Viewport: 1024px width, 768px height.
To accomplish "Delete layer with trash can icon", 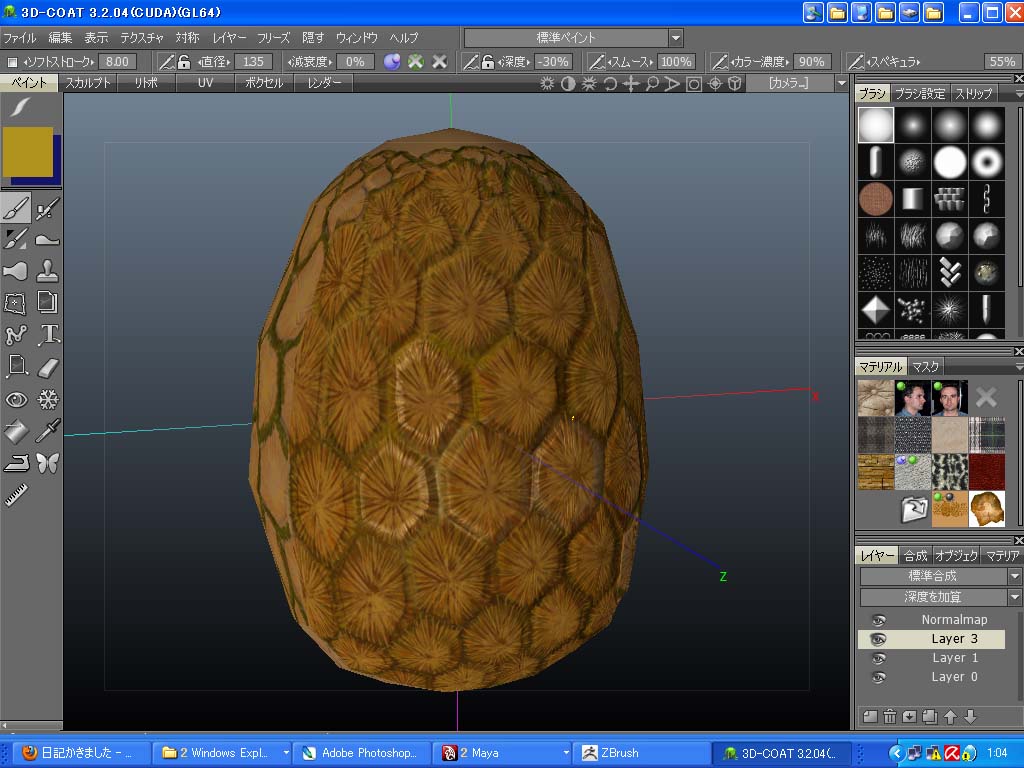I will click(x=889, y=716).
